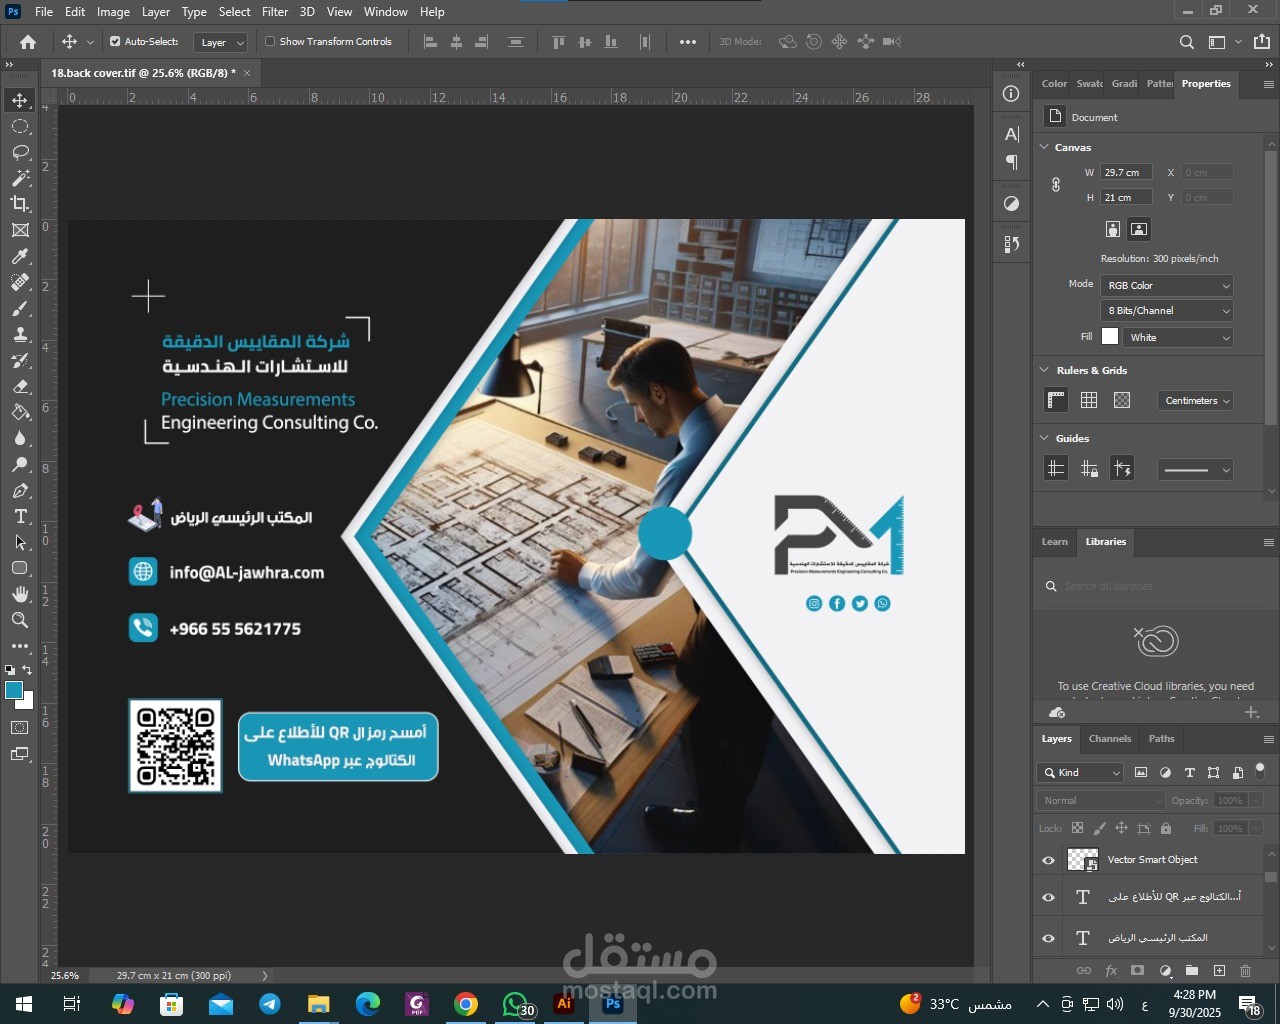Viewport: 1280px width, 1024px height.
Task: Select the Eyedropper tool
Action: [20, 256]
